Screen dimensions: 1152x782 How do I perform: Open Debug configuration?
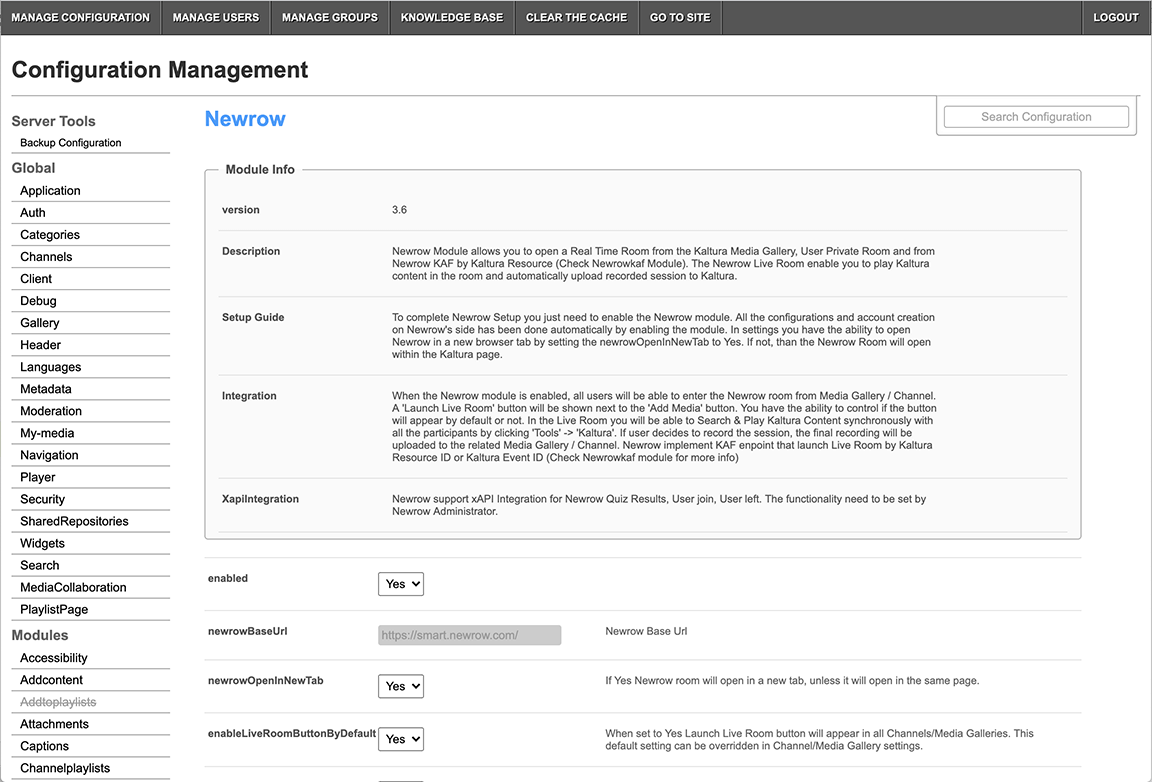pos(38,301)
